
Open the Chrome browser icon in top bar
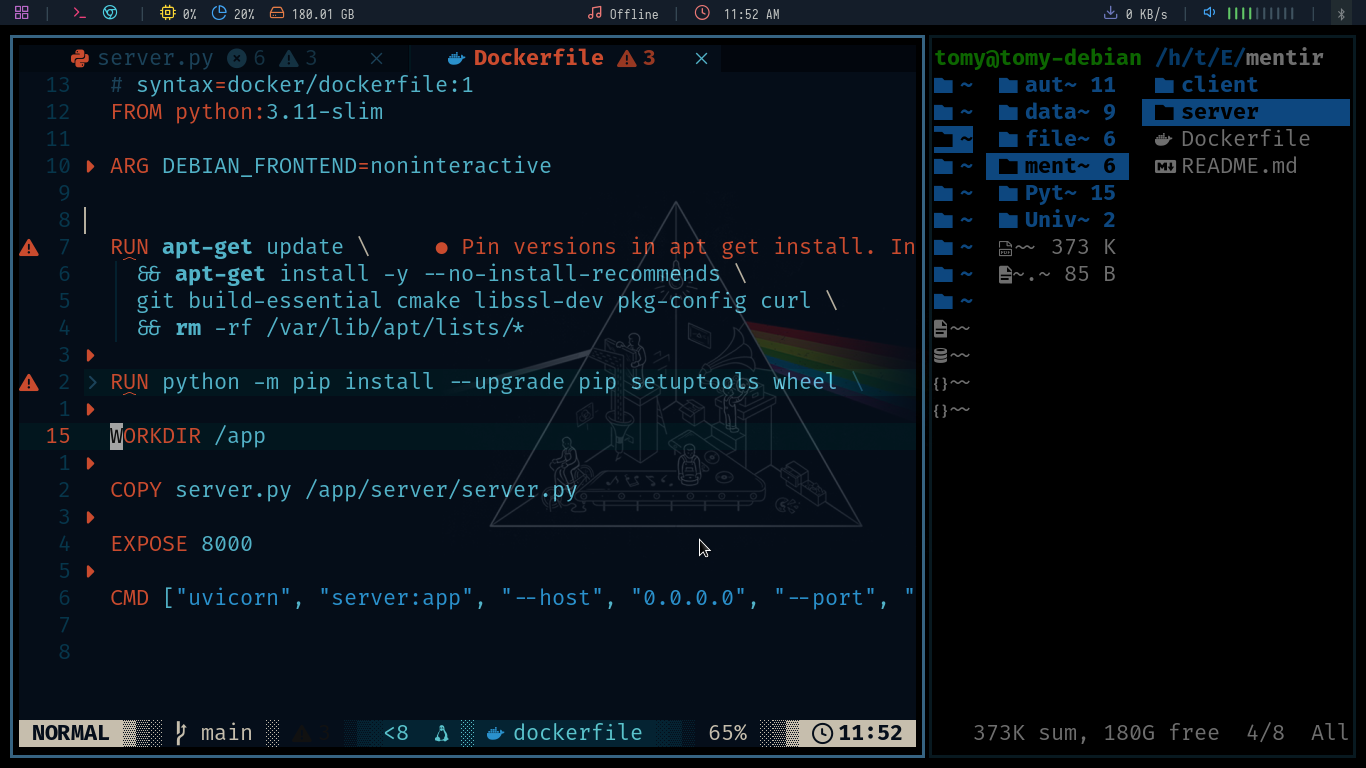pyautogui.click(x=110, y=13)
